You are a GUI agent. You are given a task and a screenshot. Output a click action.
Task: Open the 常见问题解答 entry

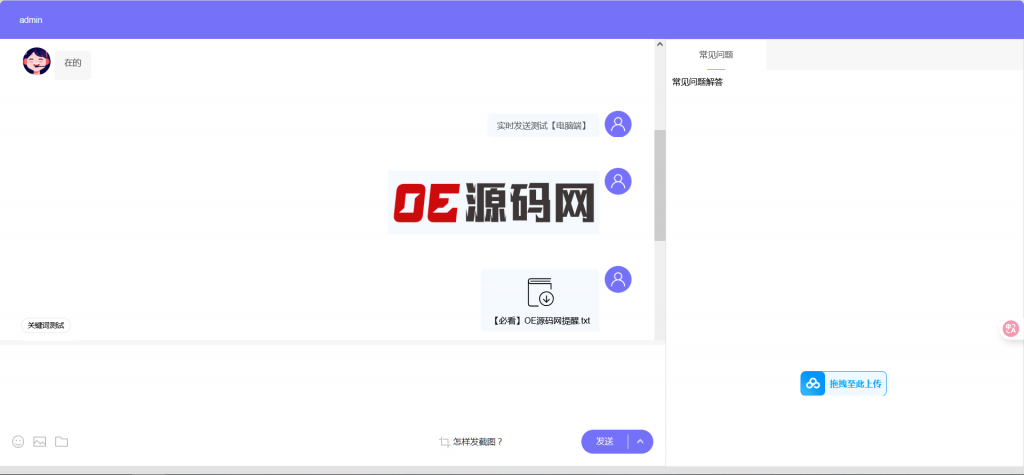tap(697, 82)
